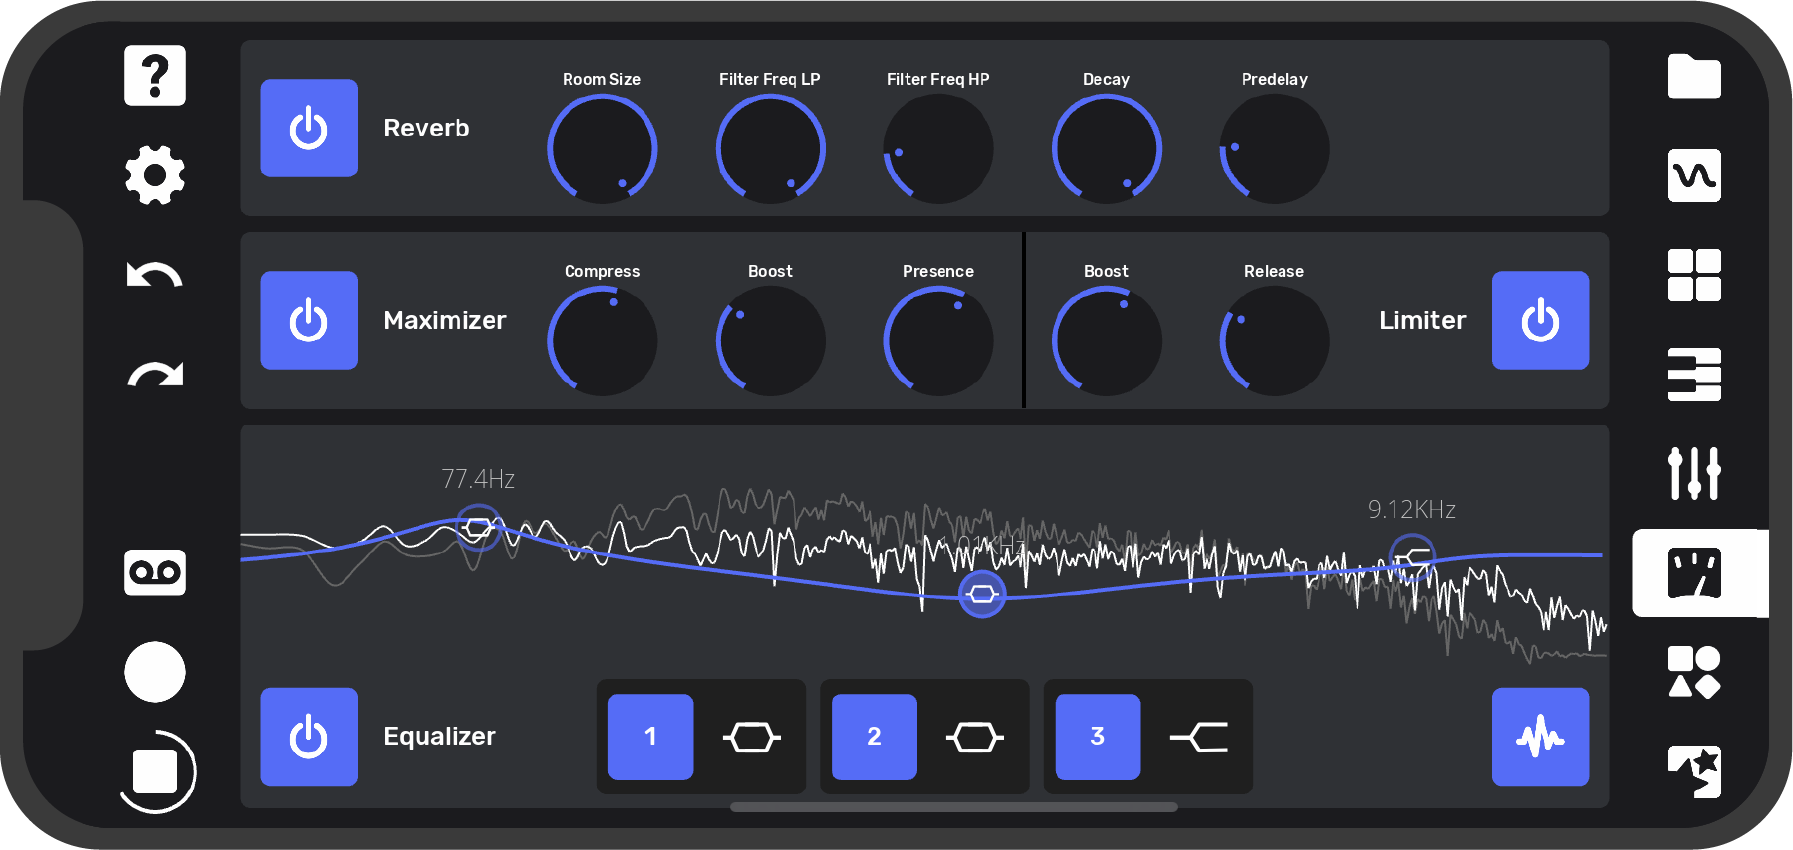Open the waveform oscillator icon in sidebar

tap(1694, 176)
